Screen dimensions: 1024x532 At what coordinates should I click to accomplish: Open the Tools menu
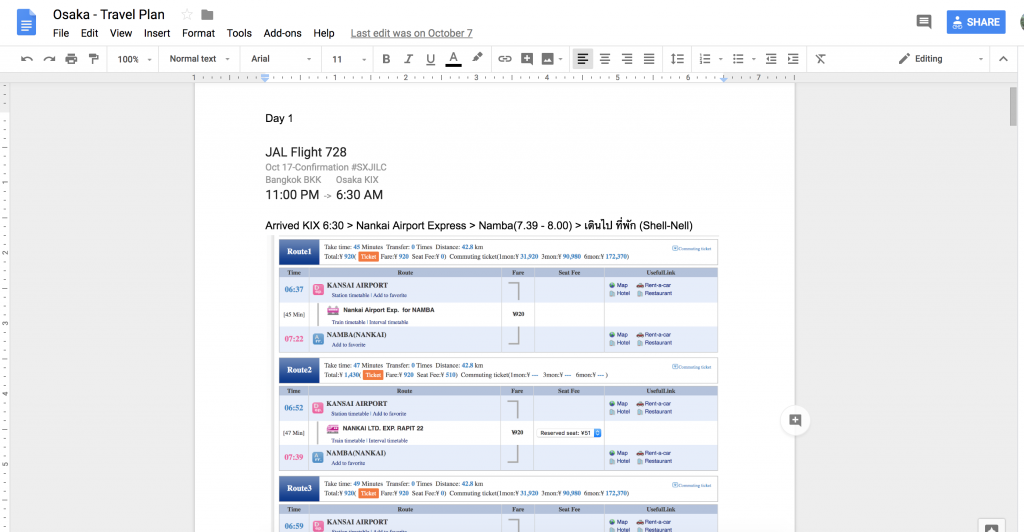pos(239,33)
